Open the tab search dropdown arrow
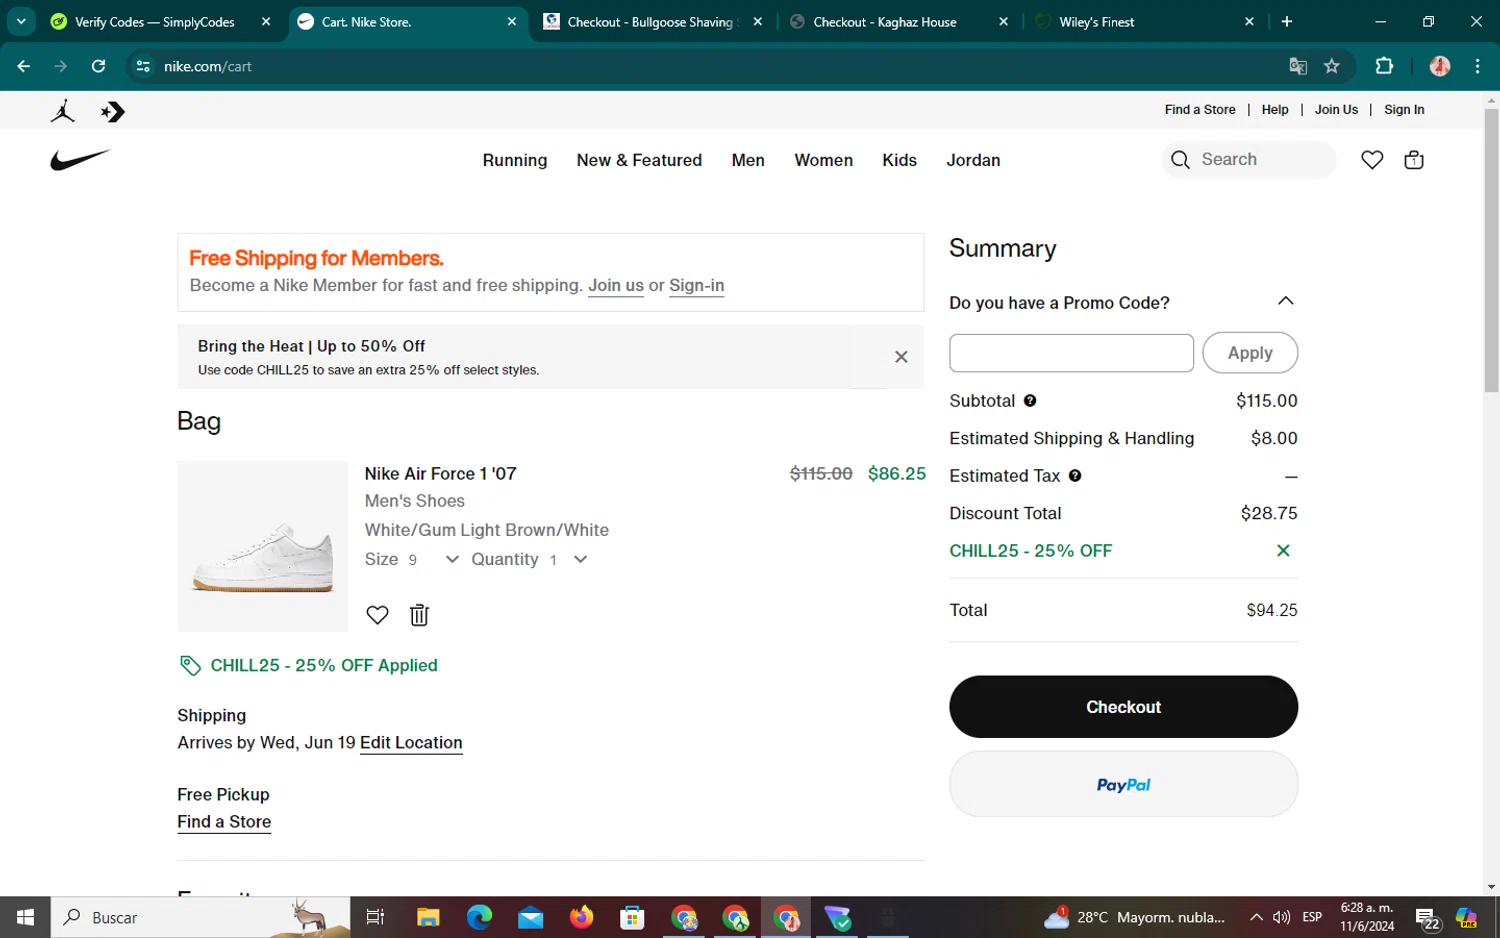The height and width of the screenshot is (938, 1500). (21, 21)
